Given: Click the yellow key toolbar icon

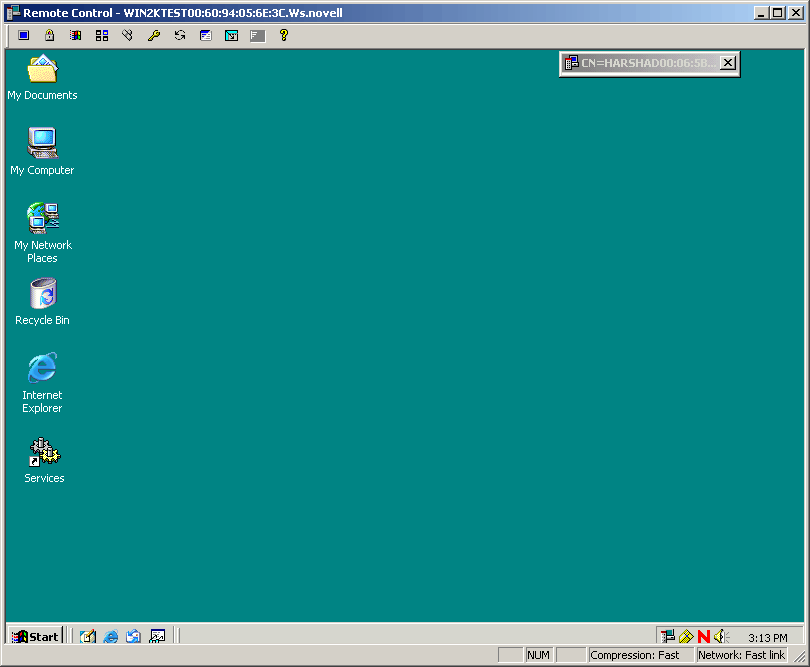Looking at the screenshot, I should pyautogui.click(x=153, y=35).
